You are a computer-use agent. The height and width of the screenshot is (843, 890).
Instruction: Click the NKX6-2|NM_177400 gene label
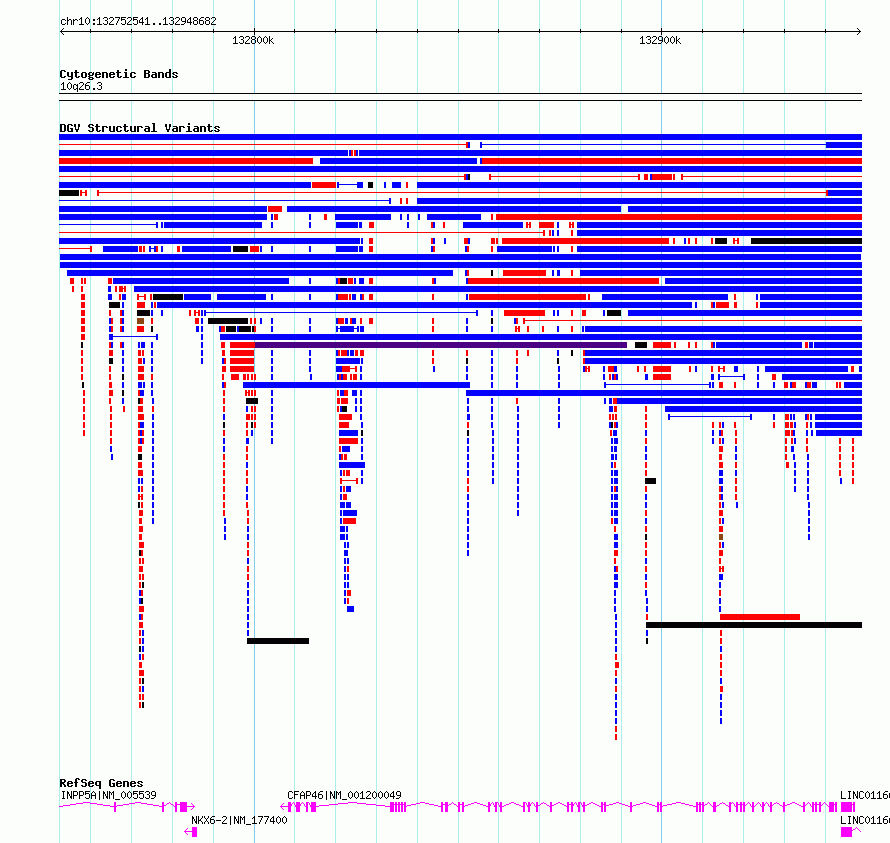tap(239, 820)
